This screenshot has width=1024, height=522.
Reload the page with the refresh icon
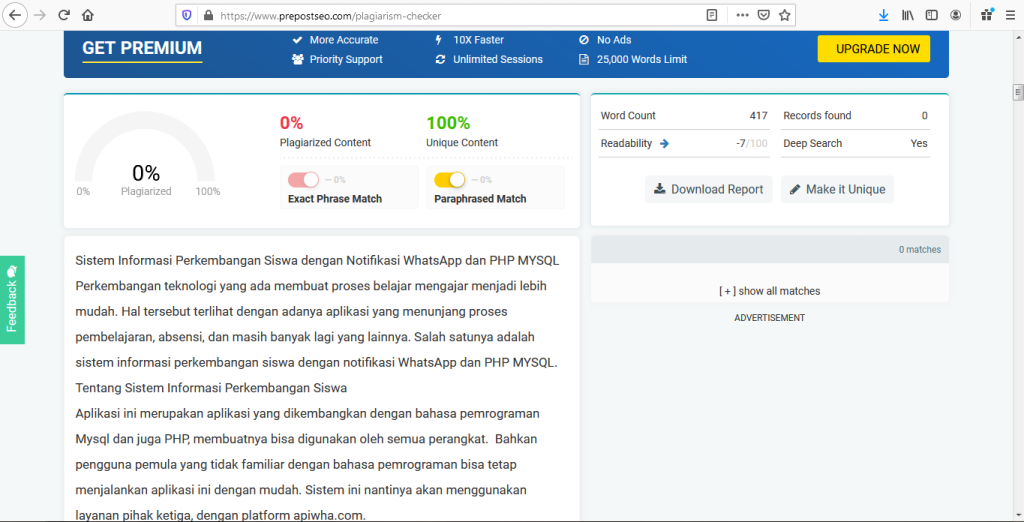tap(64, 15)
